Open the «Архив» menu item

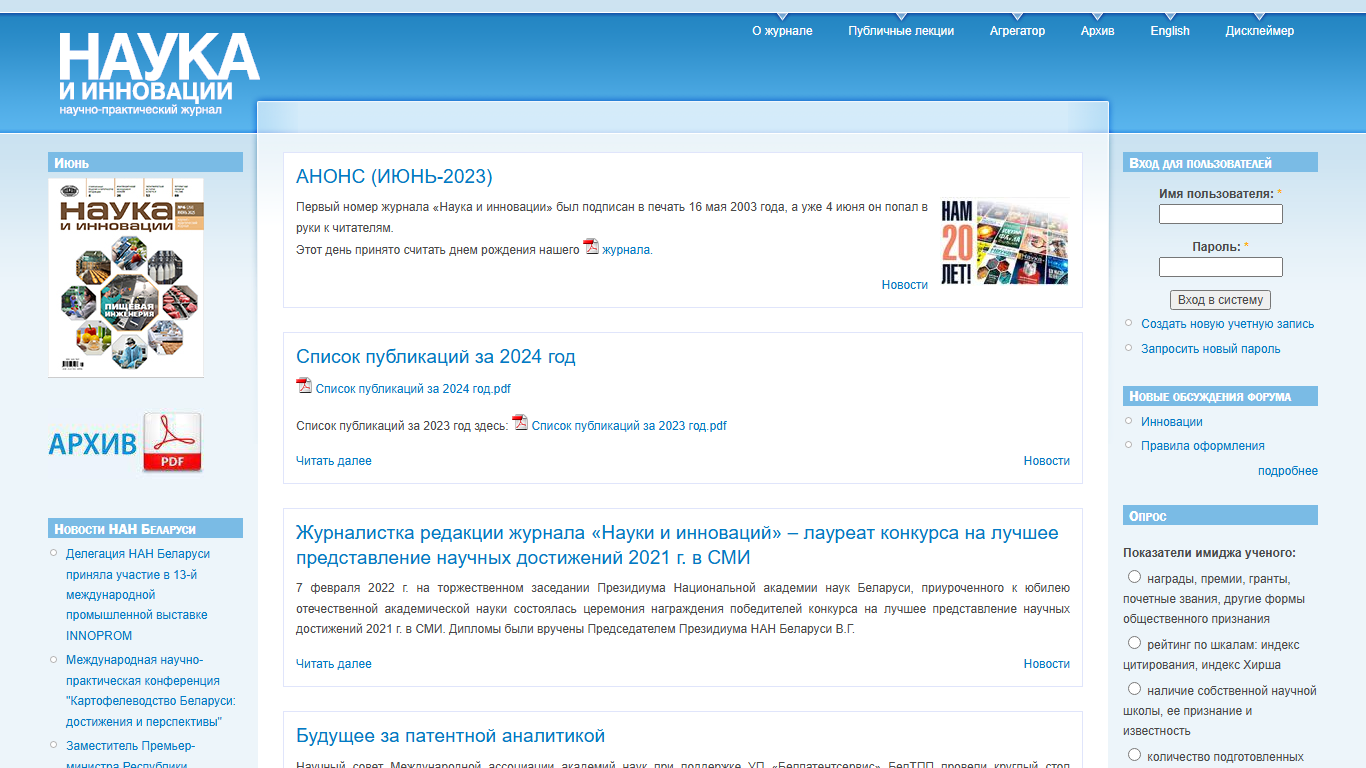(x=1097, y=31)
